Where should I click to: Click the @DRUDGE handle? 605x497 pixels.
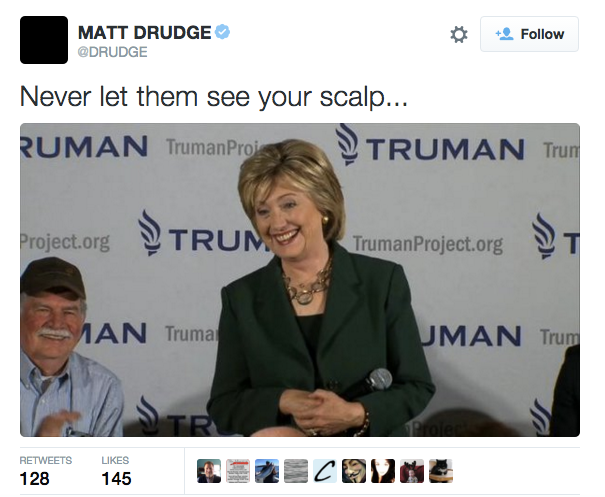(x=112, y=52)
